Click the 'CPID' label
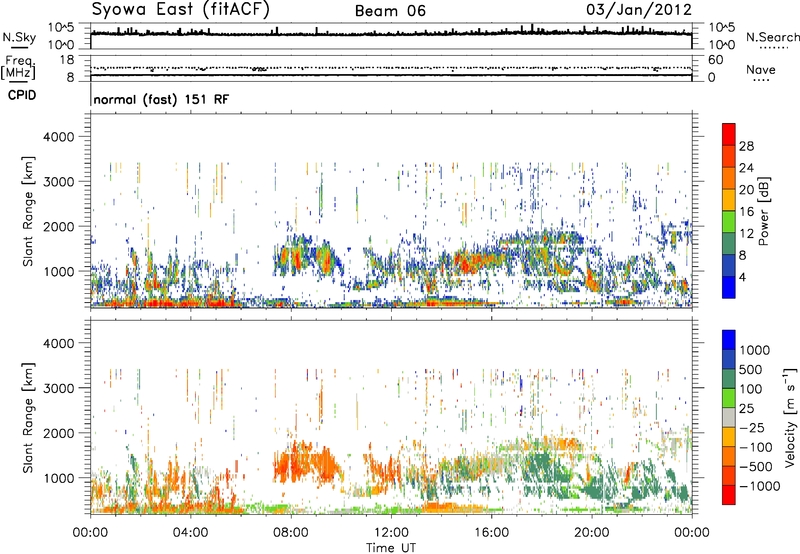The width and height of the screenshot is (800, 554). point(22,95)
